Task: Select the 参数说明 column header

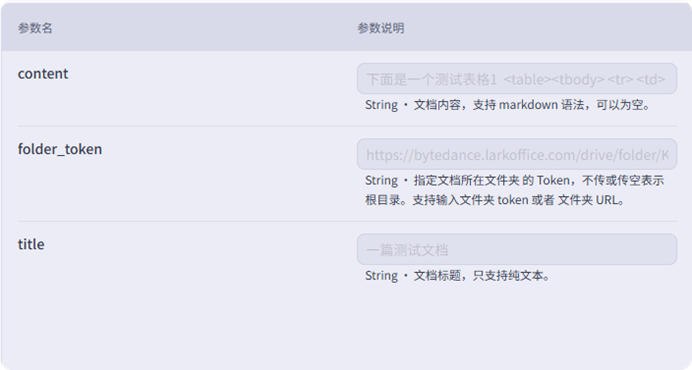Action: click(x=380, y=28)
